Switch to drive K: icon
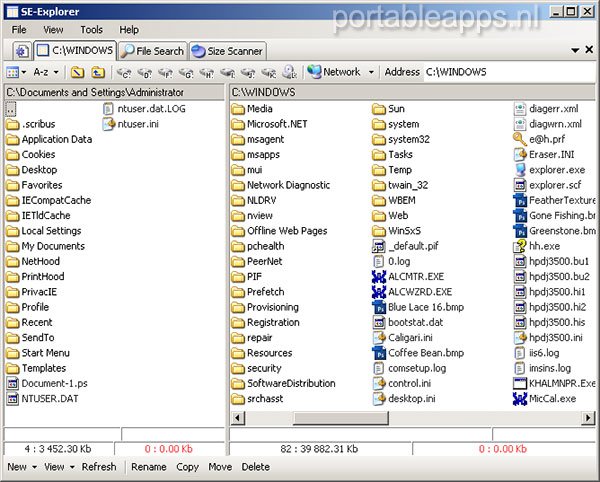This screenshot has height=482, width=600. [269, 72]
